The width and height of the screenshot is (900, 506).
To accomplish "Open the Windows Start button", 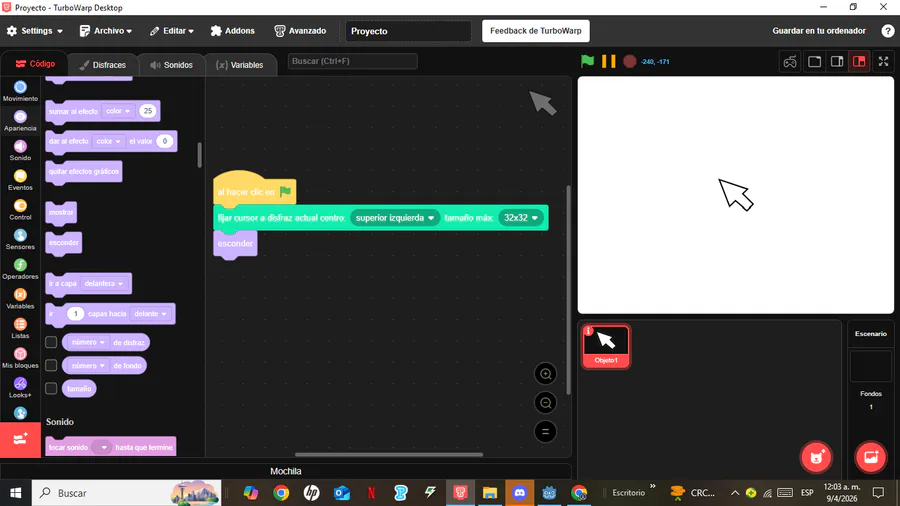I will [x=15, y=493].
